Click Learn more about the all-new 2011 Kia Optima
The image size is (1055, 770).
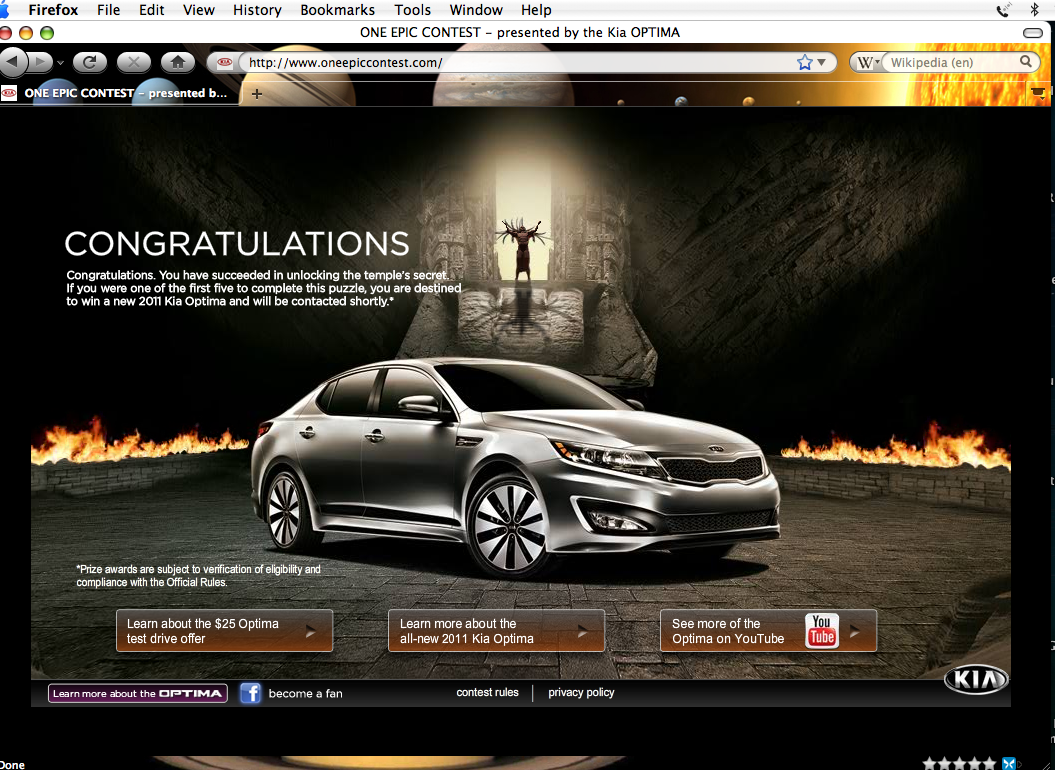pyautogui.click(x=496, y=631)
